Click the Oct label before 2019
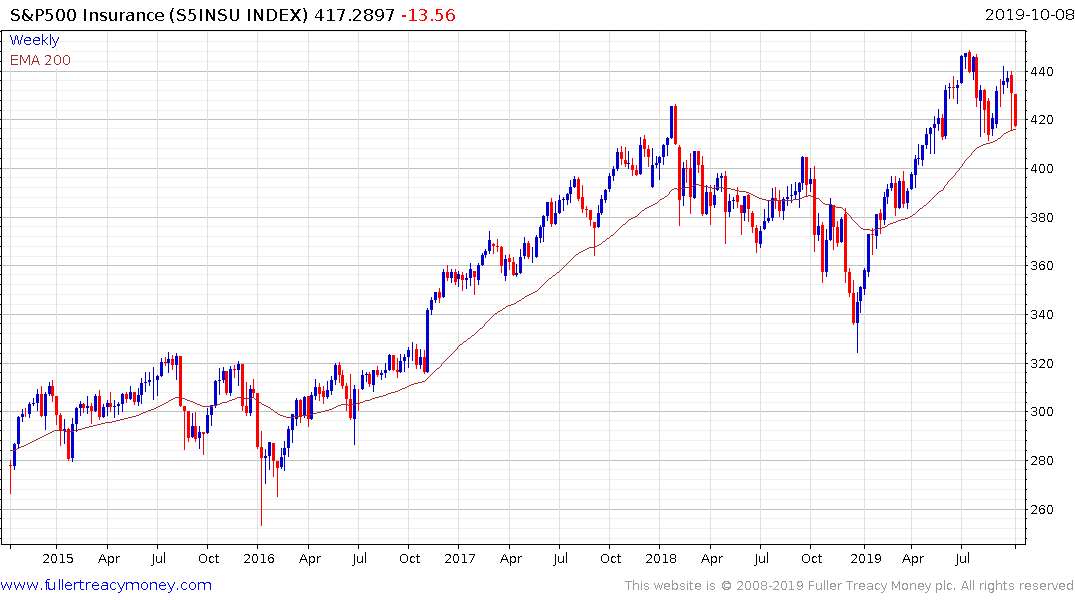 pos(812,558)
